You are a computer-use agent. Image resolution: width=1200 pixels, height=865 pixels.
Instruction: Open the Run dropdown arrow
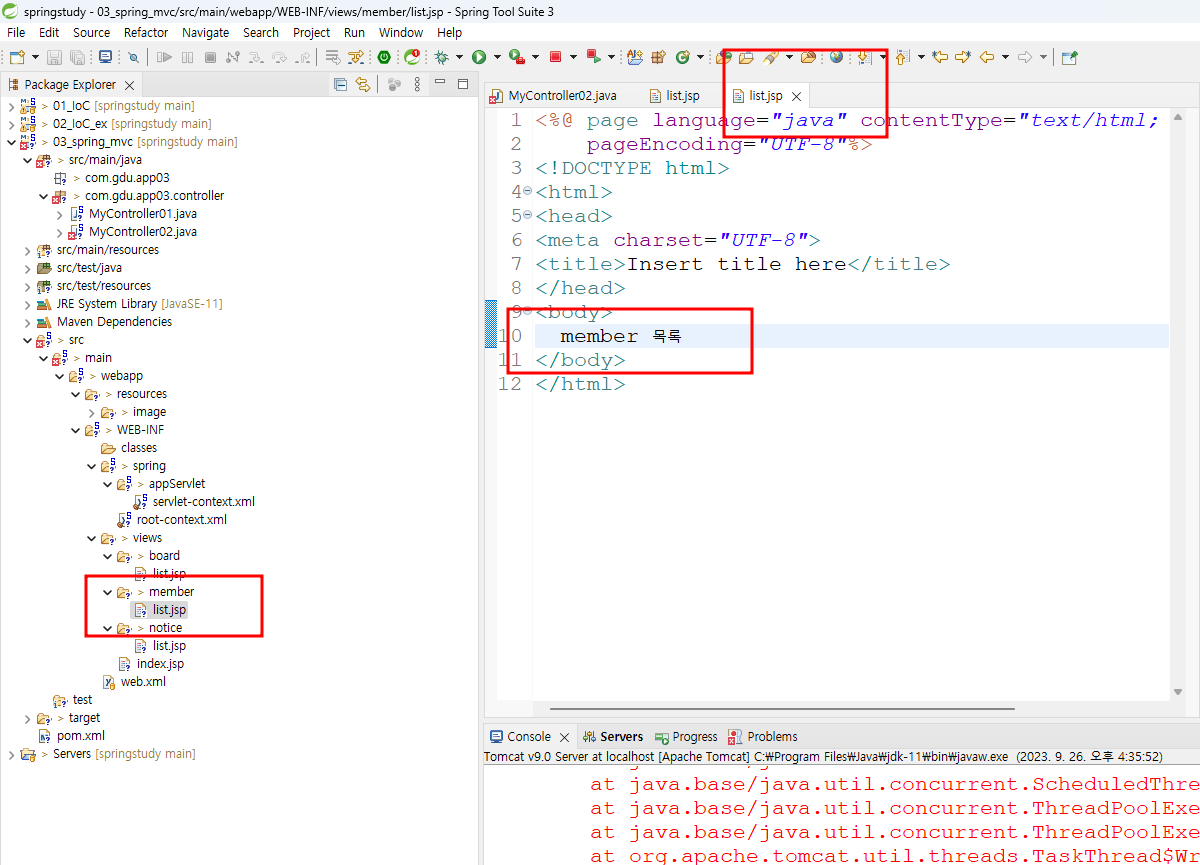pyautogui.click(x=497, y=57)
